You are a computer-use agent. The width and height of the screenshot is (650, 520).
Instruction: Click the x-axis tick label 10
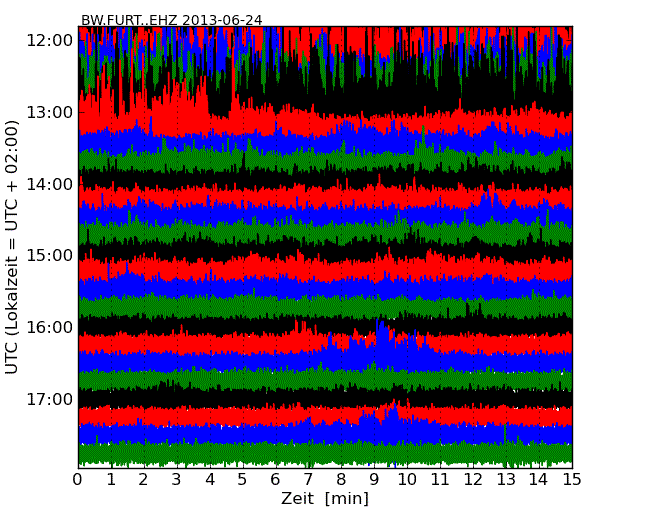pyautogui.click(x=407, y=480)
